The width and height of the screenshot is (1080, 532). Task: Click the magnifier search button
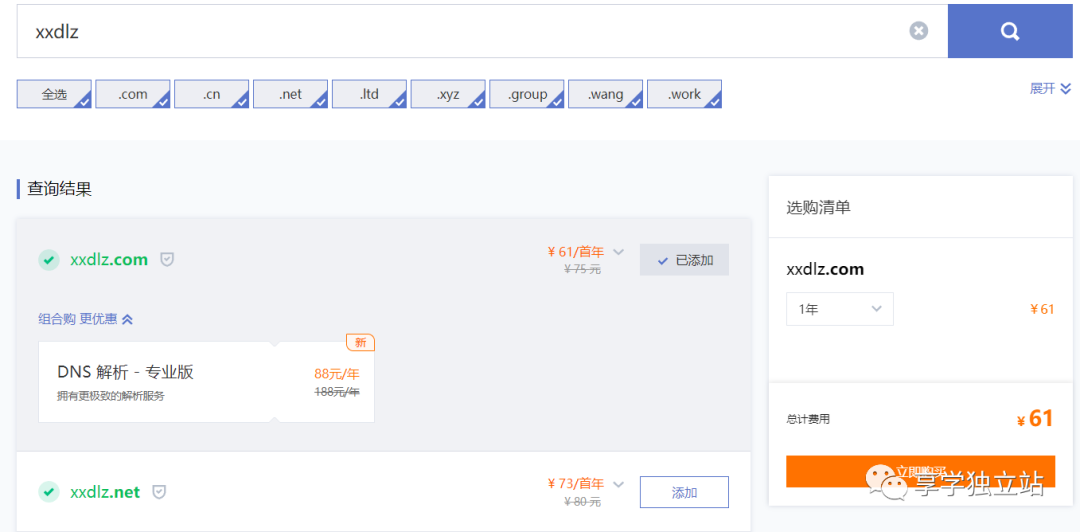[x=1010, y=31]
